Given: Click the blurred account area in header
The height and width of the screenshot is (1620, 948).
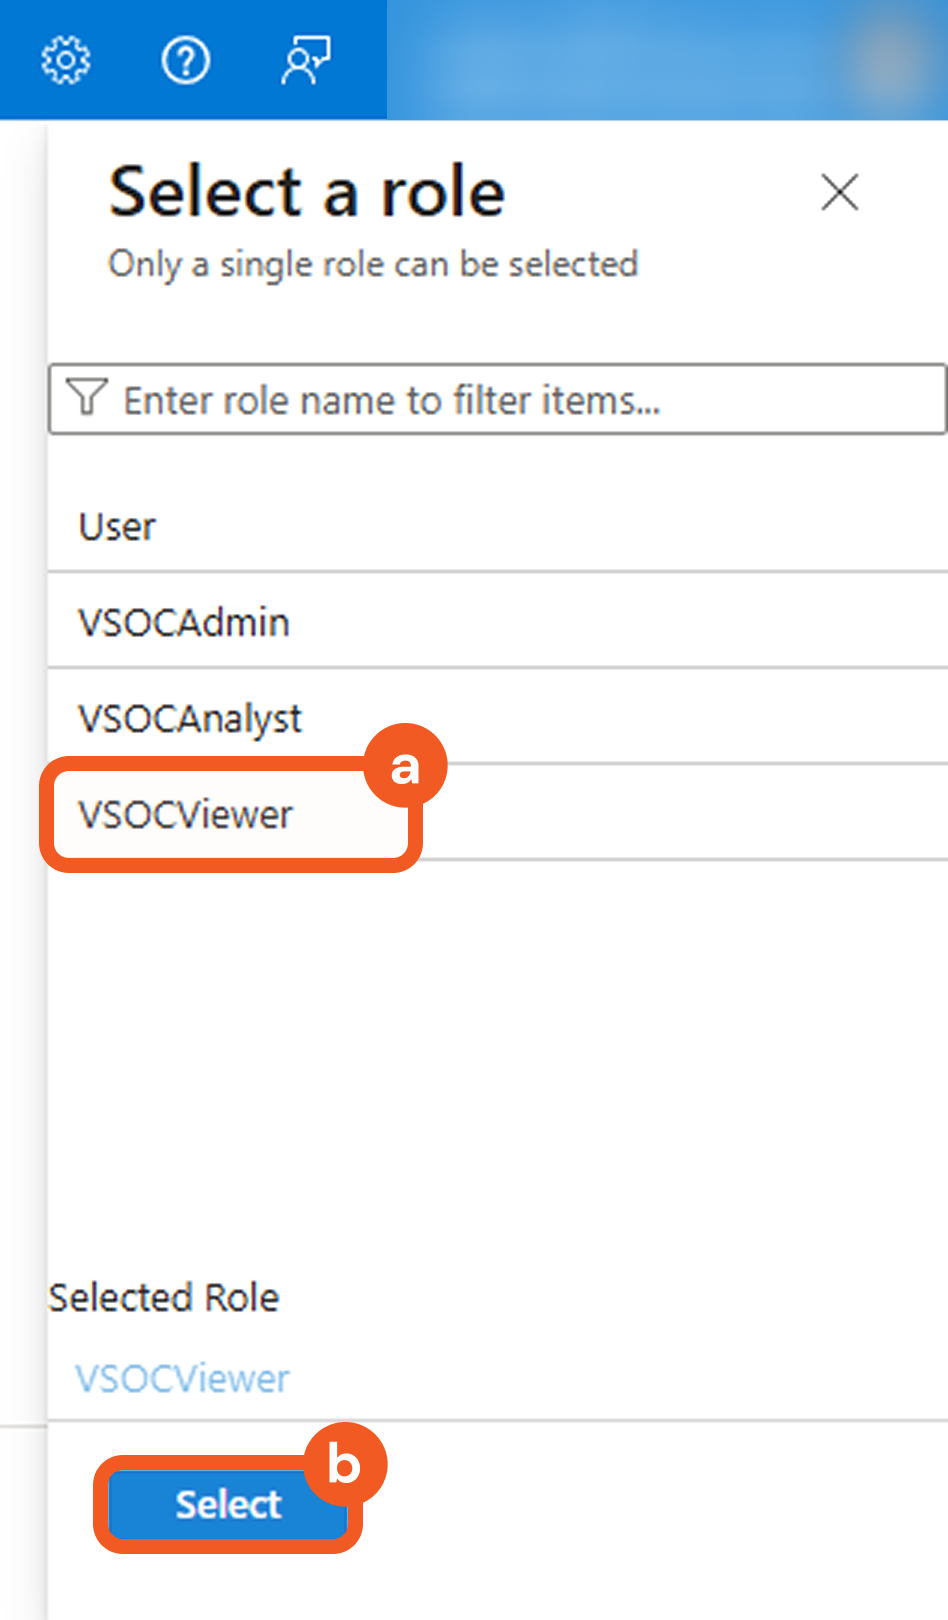Looking at the screenshot, I should [x=886, y=60].
